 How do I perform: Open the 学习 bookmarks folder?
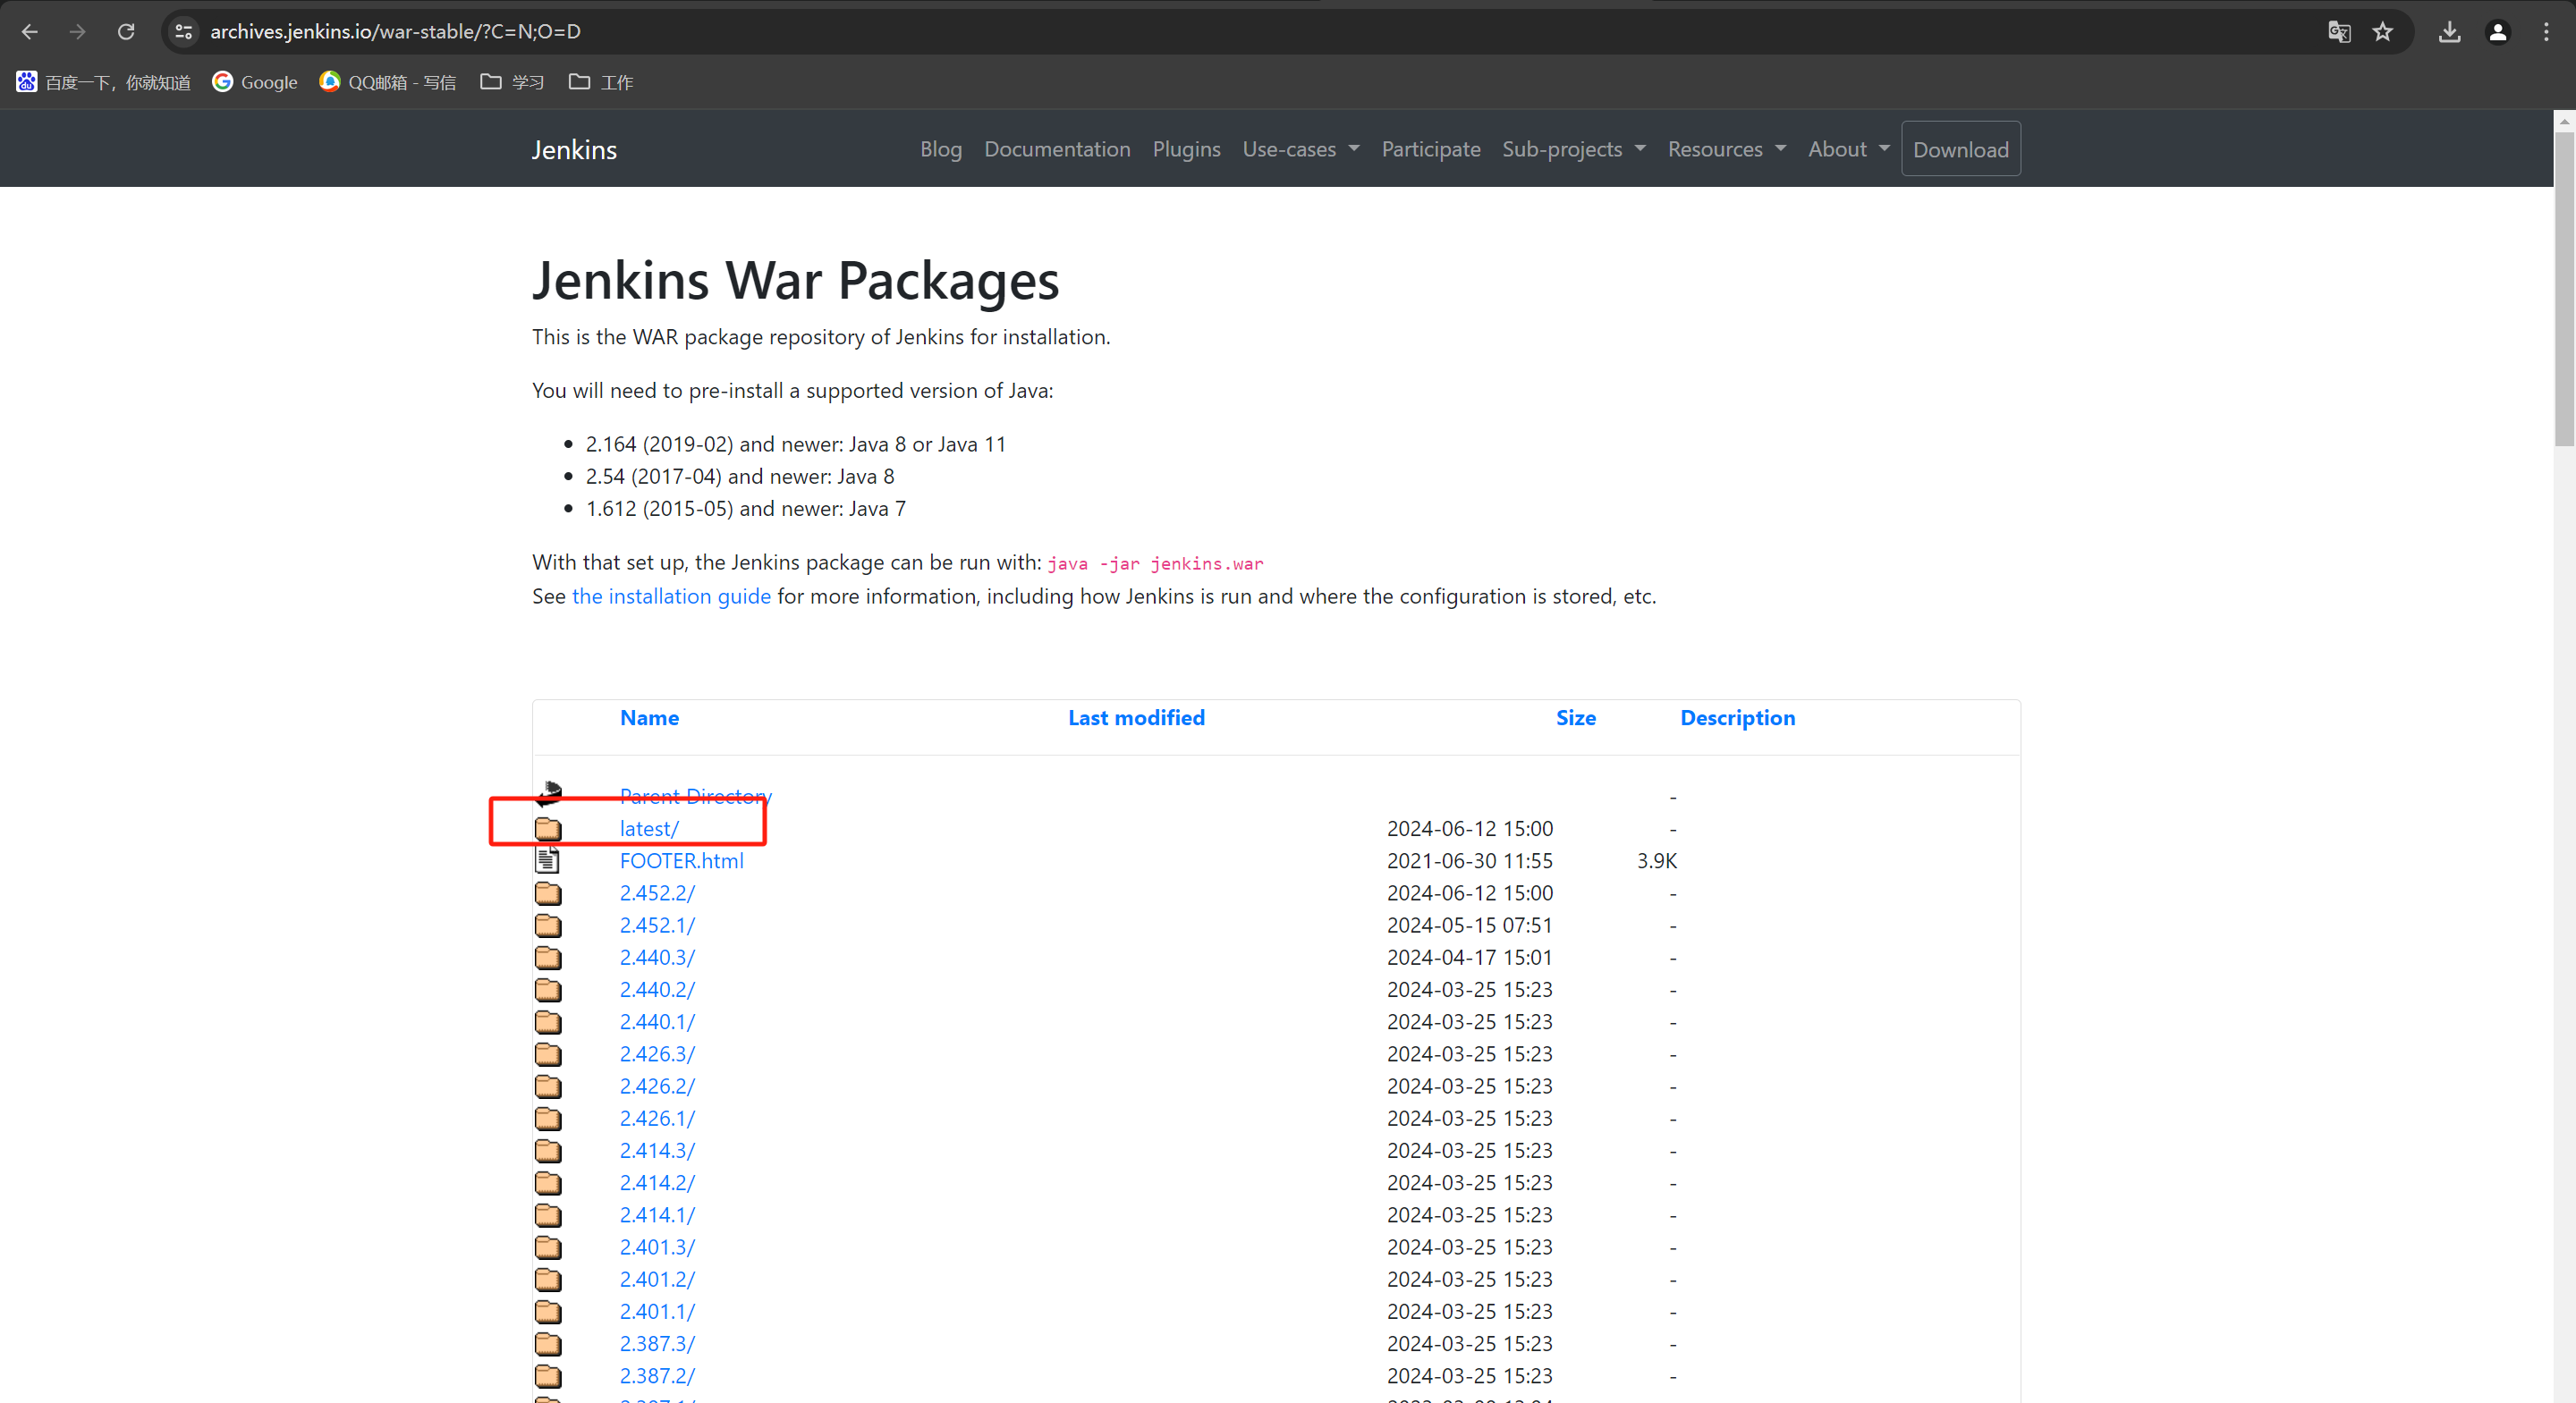coord(512,82)
